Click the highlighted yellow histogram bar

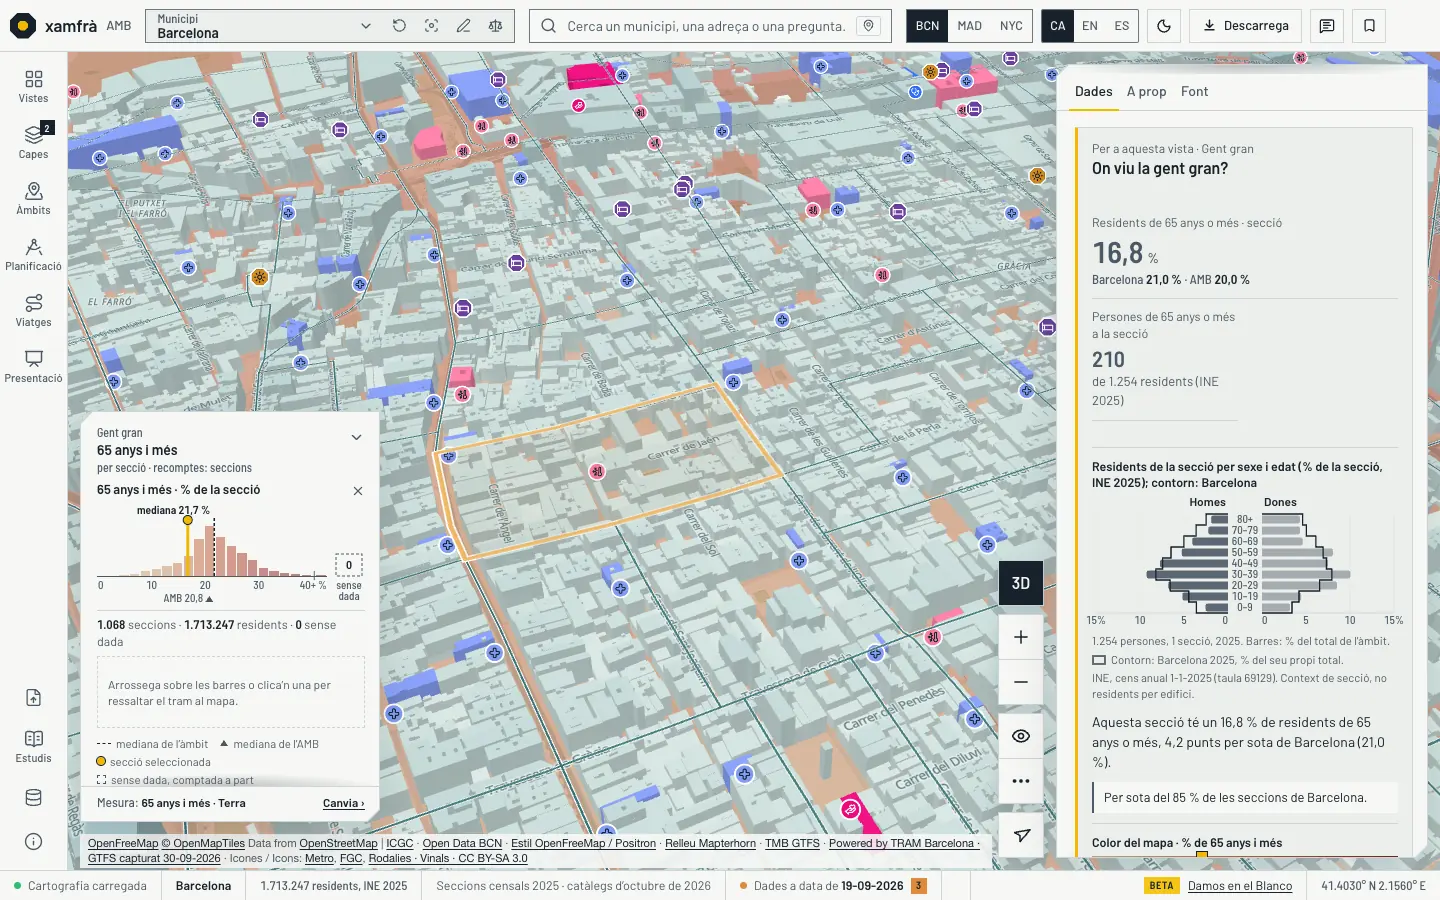click(187, 549)
